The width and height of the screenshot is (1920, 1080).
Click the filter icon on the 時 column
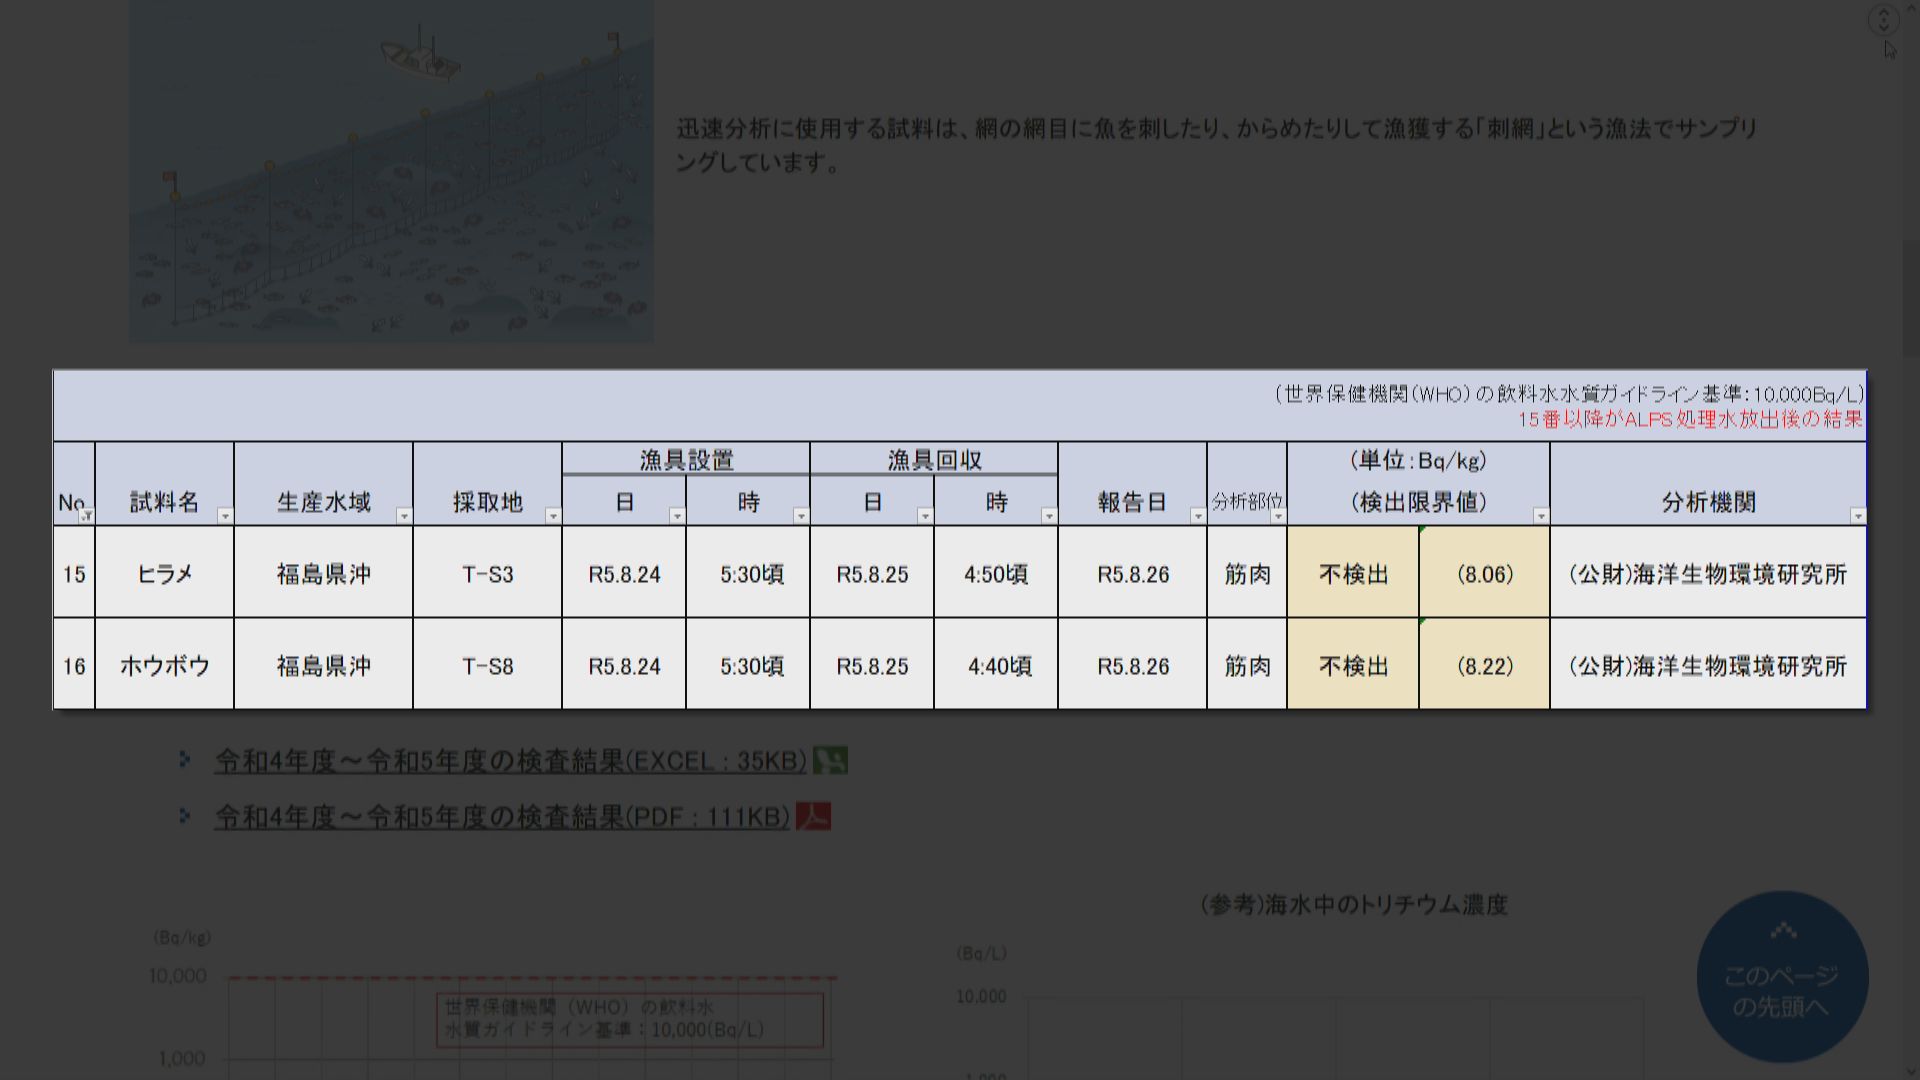[x=800, y=517]
